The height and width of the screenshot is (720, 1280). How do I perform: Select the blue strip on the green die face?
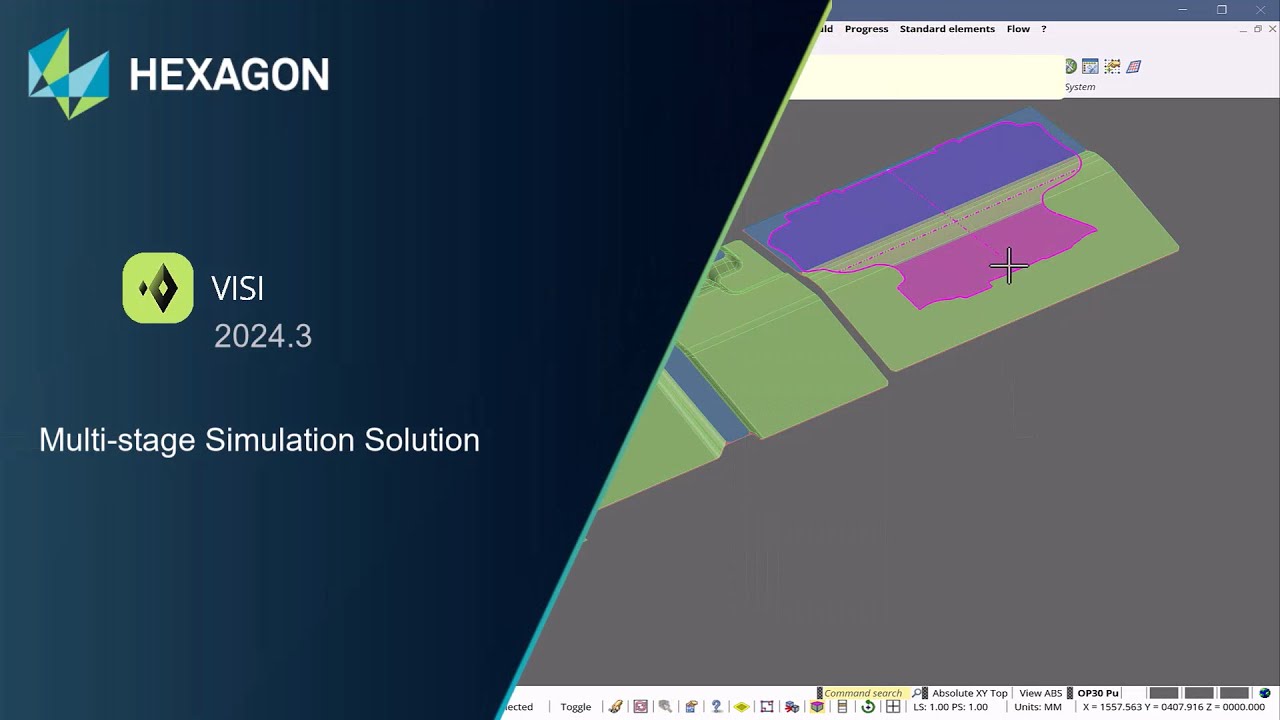(705, 392)
